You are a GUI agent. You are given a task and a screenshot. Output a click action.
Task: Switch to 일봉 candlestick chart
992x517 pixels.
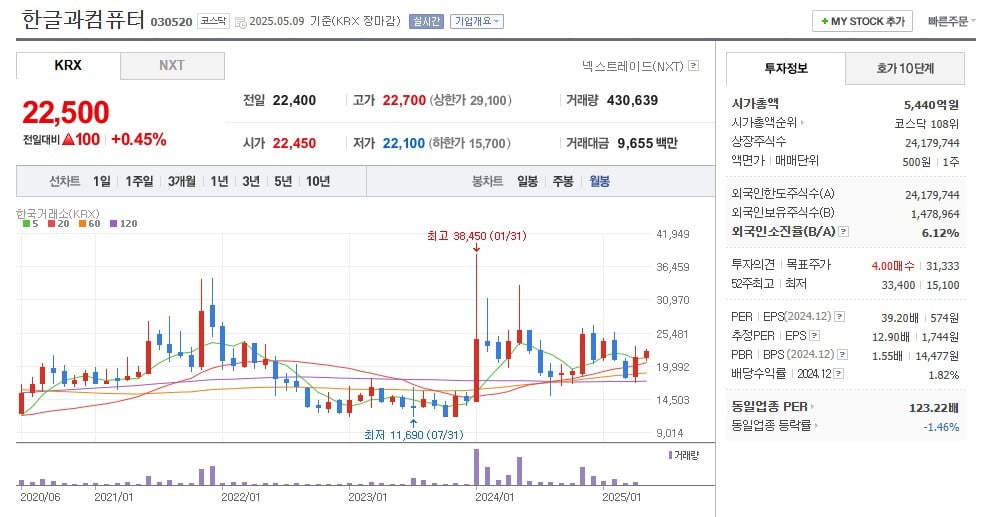click(x=528, y=182)
